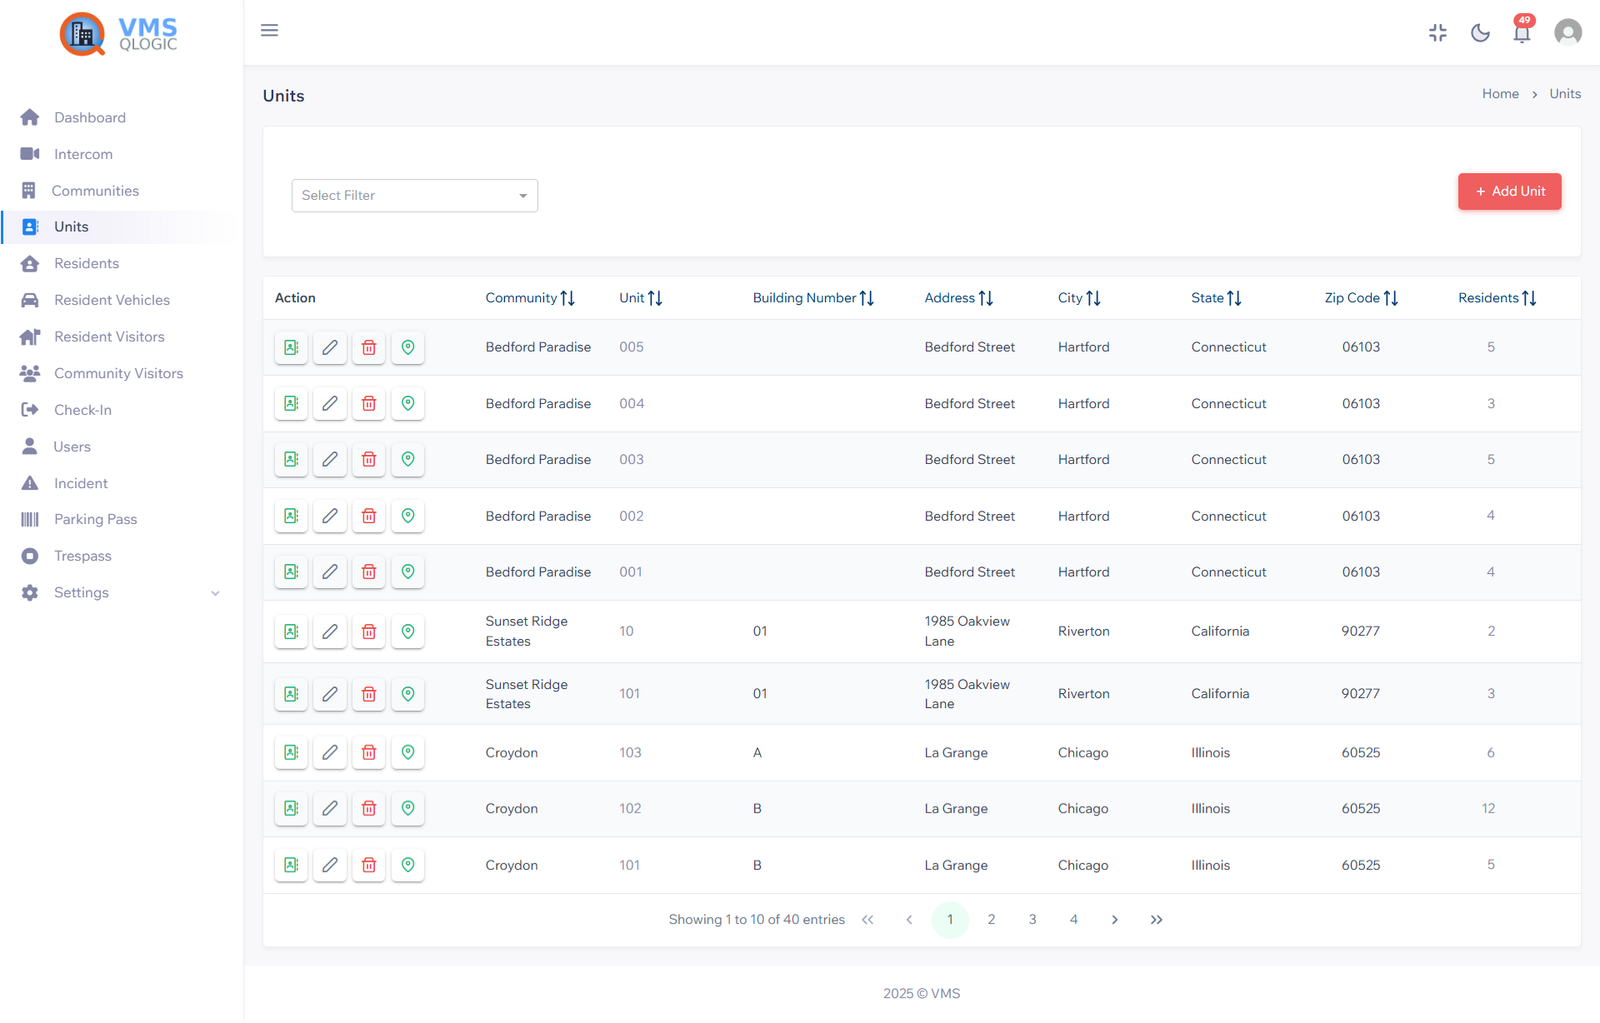This screenshot has width=1600, height=1023.
Task: Go to page 3 of units list
Action: 1032,919
